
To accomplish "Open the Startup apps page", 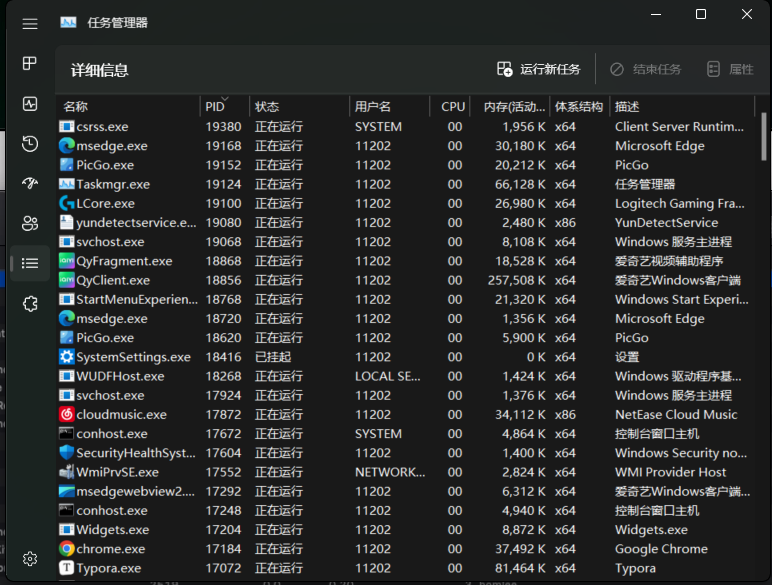I will (x=30, y=183).
